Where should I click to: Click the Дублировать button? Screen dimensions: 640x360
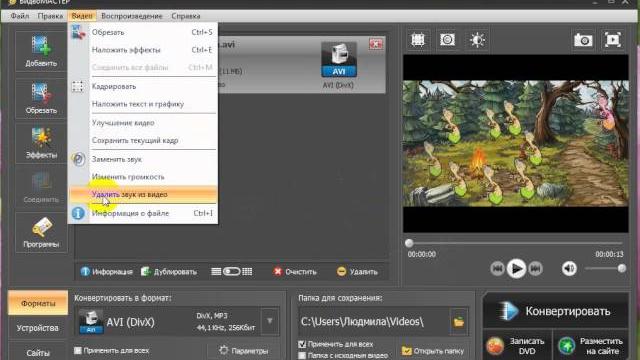(169, 272)
